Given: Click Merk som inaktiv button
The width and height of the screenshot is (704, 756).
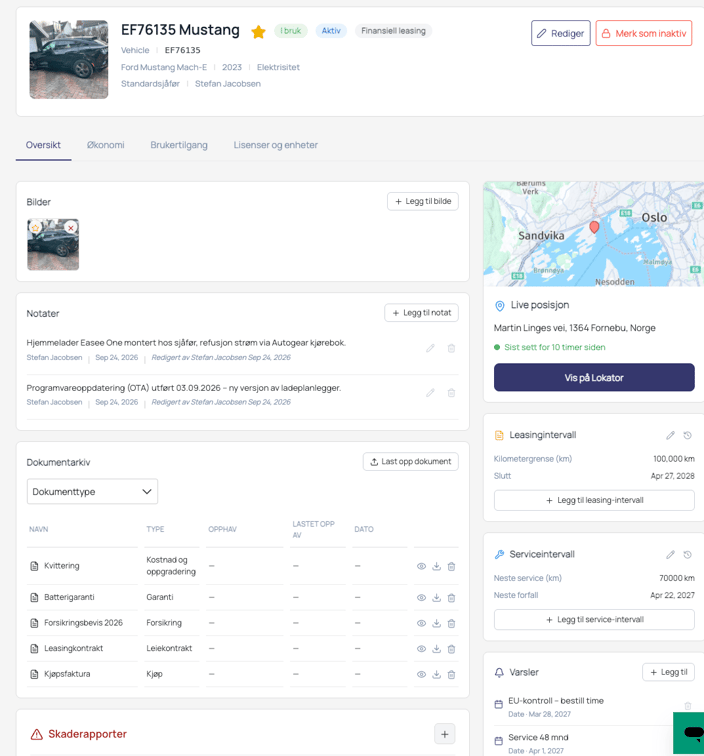Looking at the screenshot, I should coord(644,33).
